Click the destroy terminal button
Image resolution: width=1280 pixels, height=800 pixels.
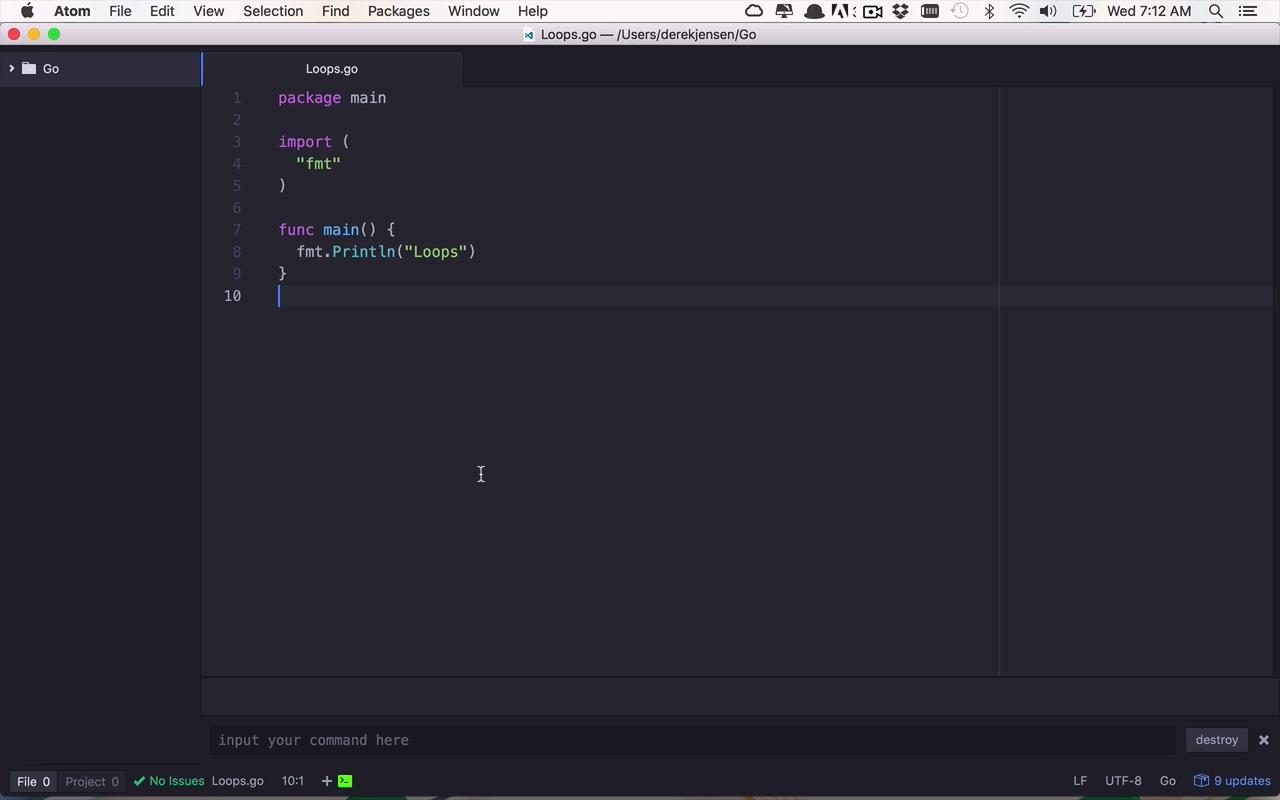pyautogui.click(x=1217, y=740)
